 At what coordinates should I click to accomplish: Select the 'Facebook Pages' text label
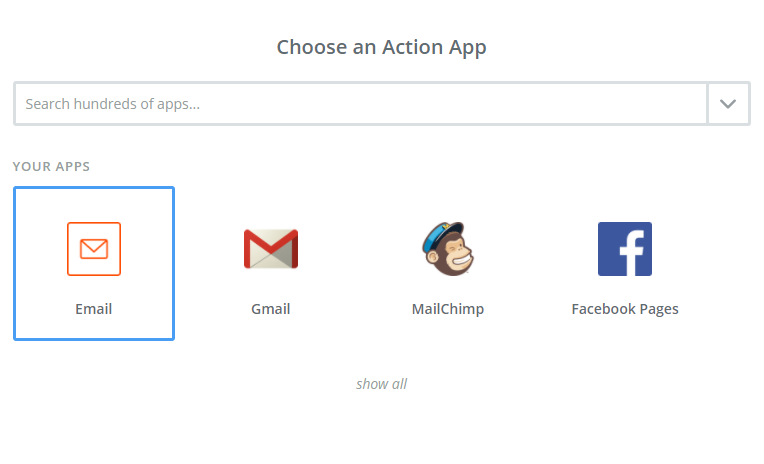(625, 309)
